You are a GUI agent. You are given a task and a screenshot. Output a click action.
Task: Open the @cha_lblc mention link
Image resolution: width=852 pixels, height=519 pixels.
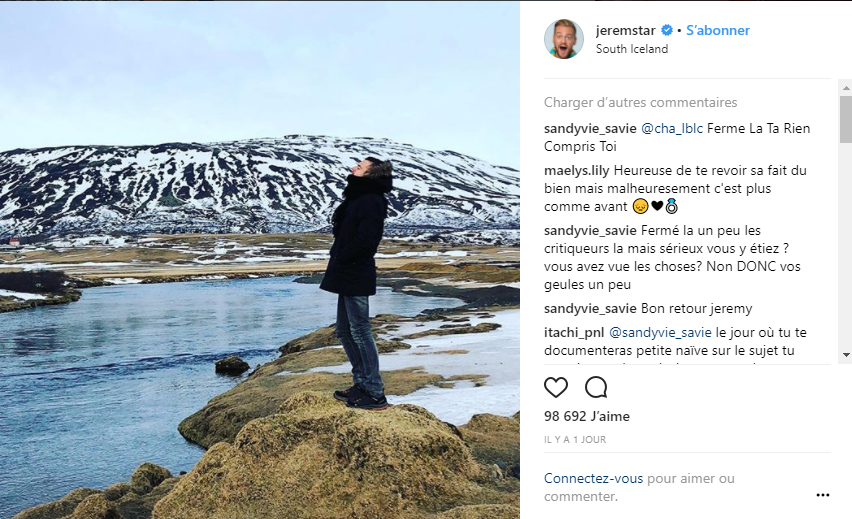tap(671, 129)
